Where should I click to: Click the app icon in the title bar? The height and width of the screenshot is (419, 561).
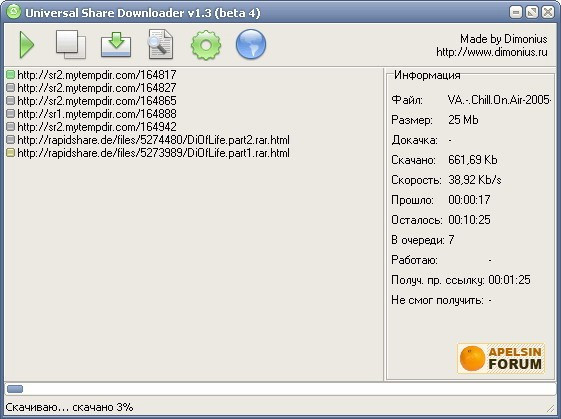[14, 13]
